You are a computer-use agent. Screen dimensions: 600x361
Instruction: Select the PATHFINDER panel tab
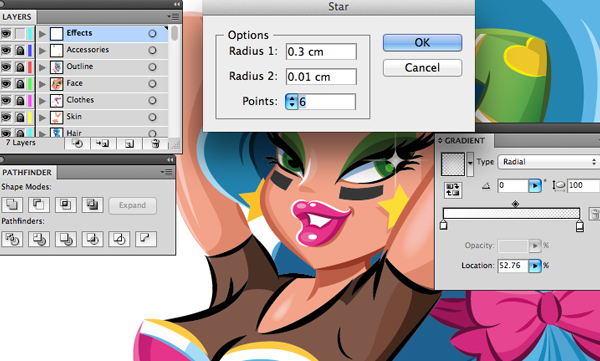pos(27,172)
